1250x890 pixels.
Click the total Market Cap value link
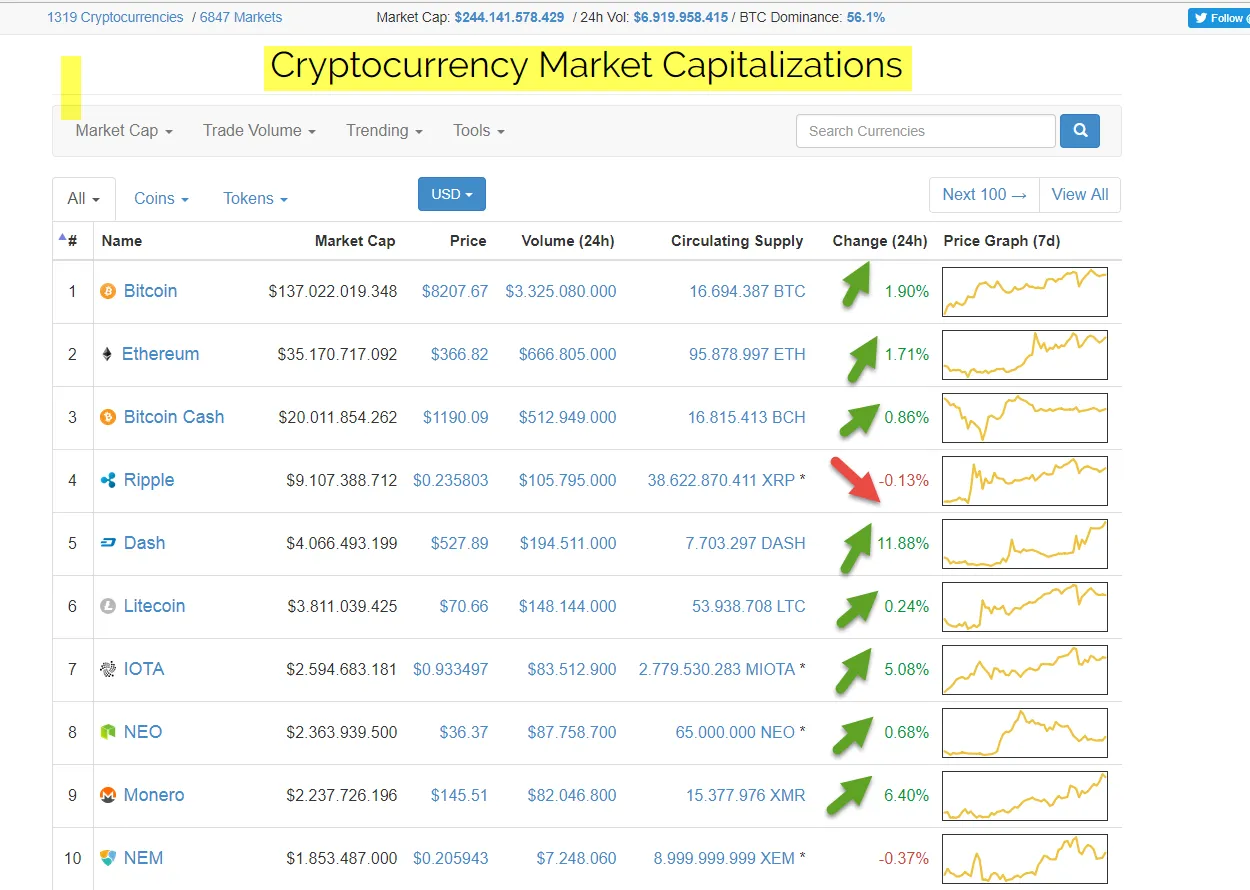click(x=509, y=17)
